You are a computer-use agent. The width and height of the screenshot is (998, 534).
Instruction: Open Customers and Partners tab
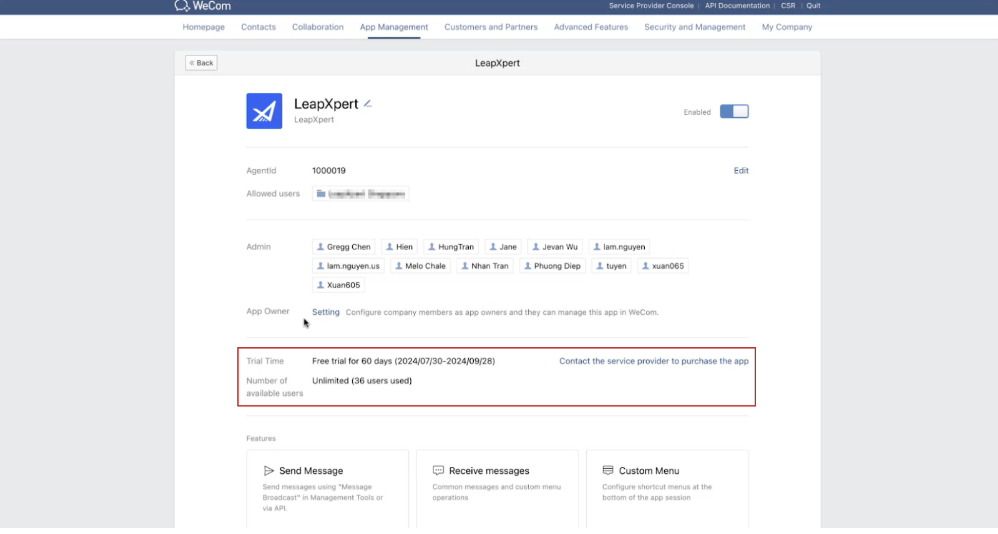[x=491, y=27]
